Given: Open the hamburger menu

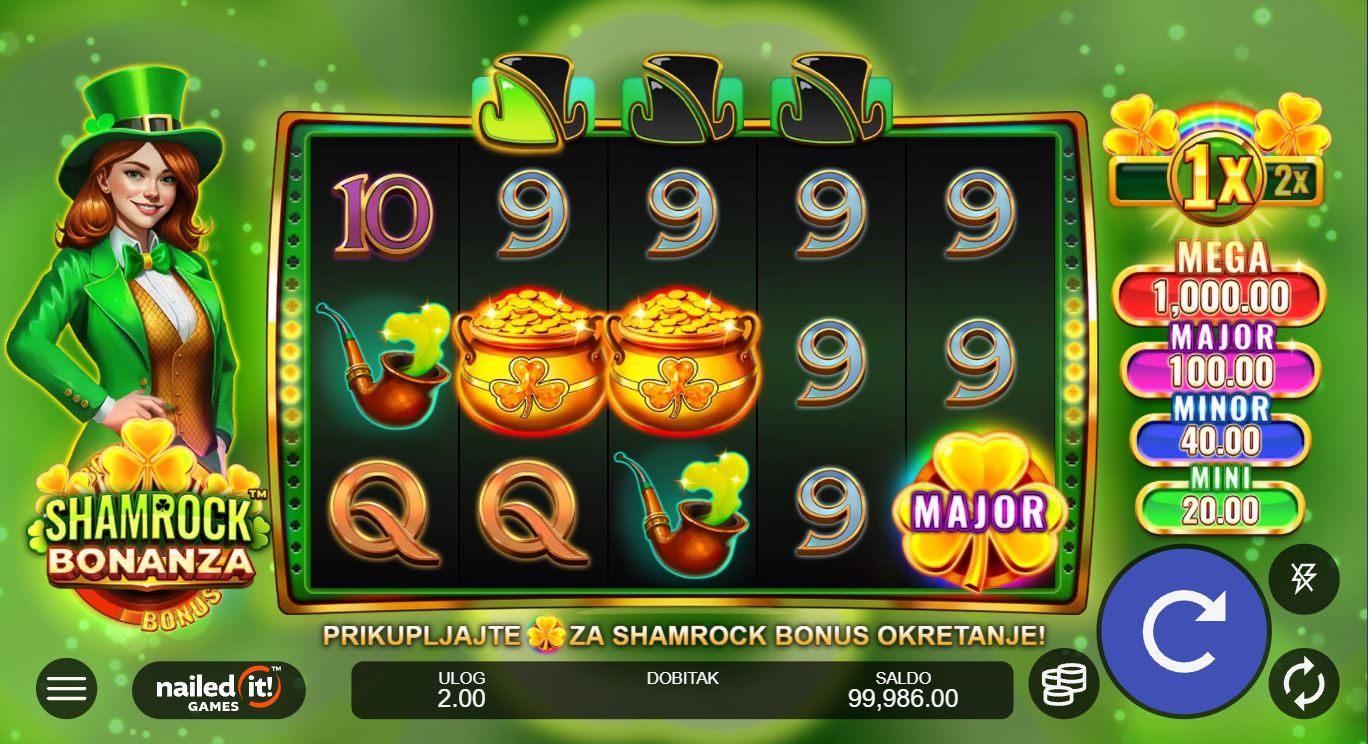Looking at the screenshot, I should [x=67, y=688].
